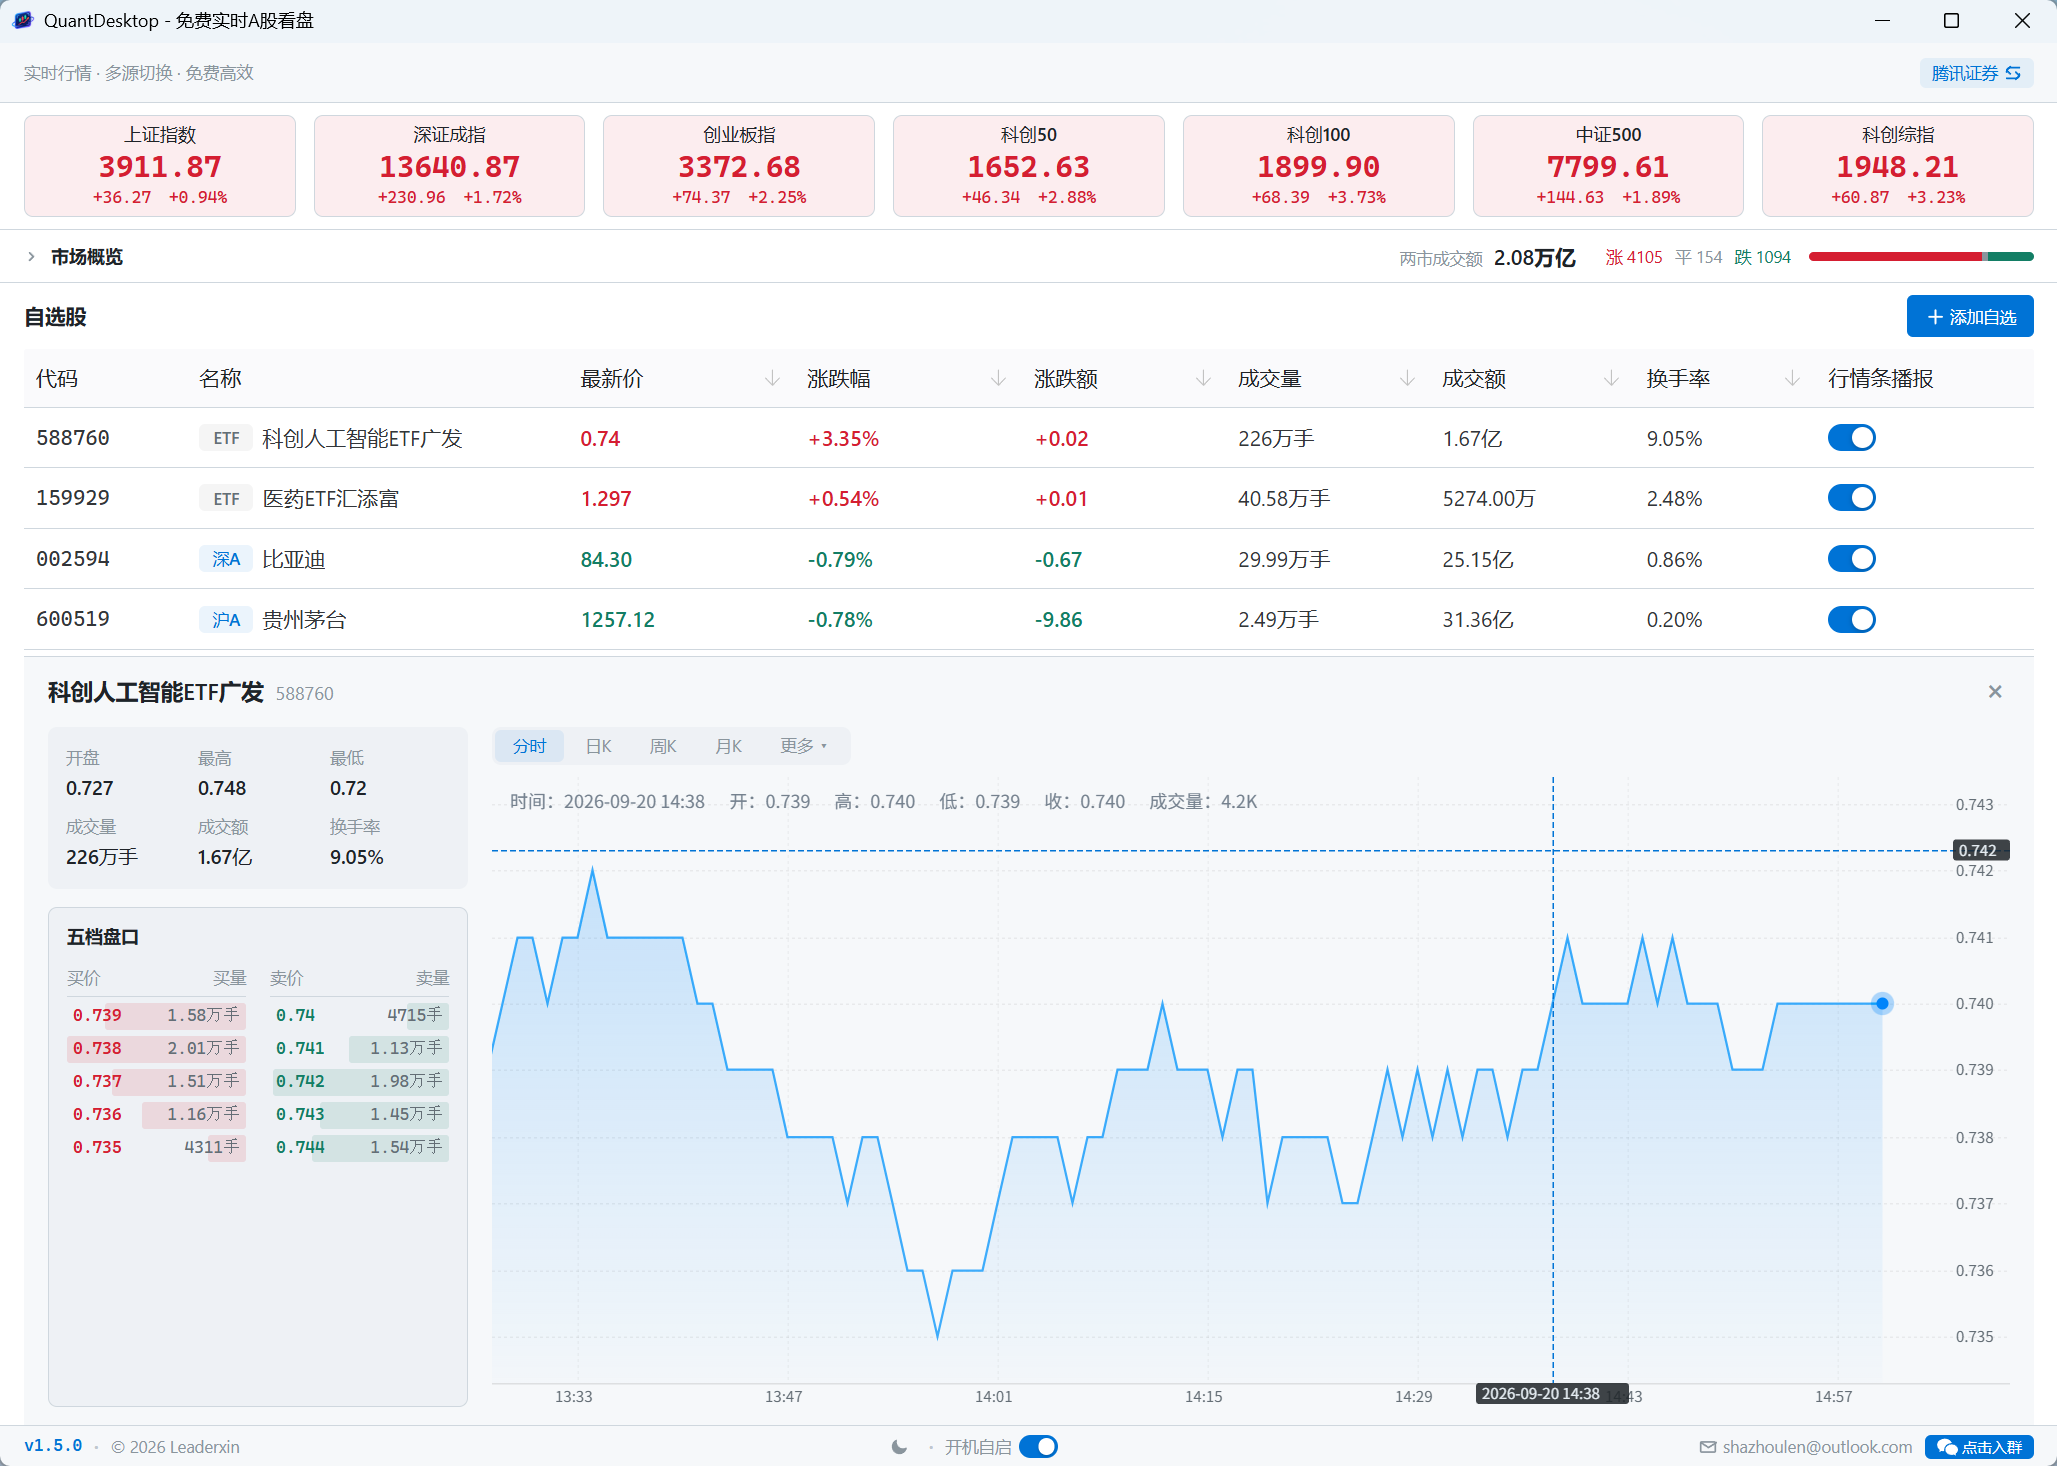Click stock code 588760 in table

point(73,438)
